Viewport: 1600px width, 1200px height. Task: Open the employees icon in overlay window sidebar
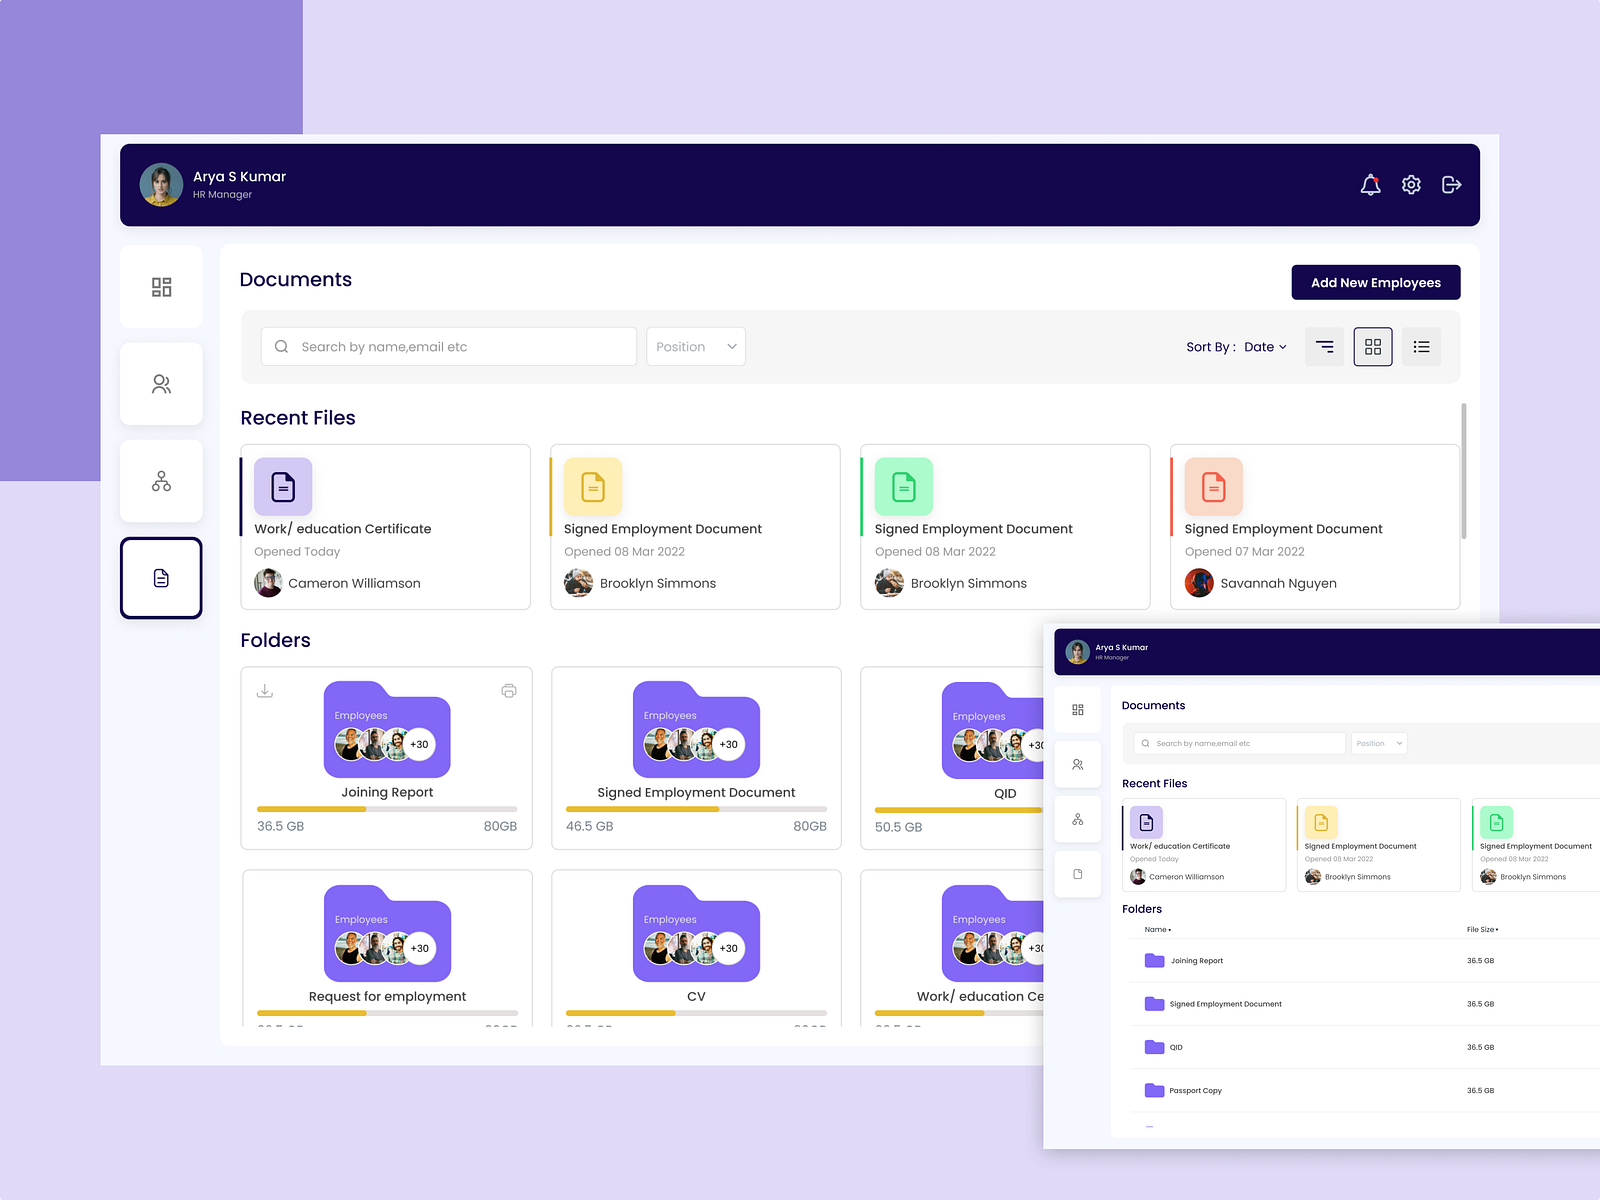tap(1078, 765)
